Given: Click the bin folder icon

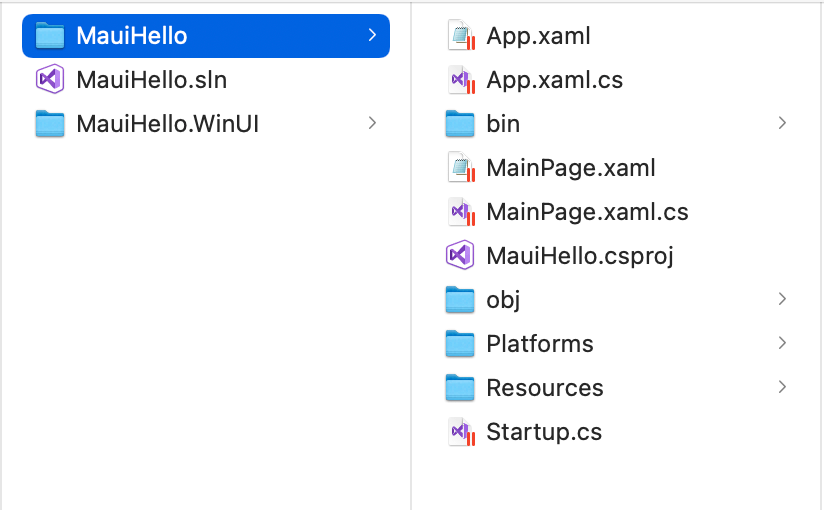Looking at the screenshot, I should (x=460, y=124).
